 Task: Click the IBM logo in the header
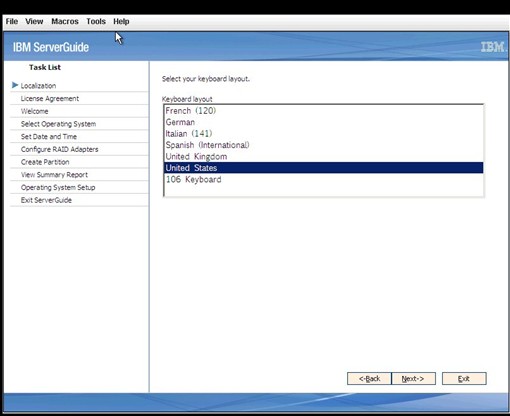pos(493,47)
